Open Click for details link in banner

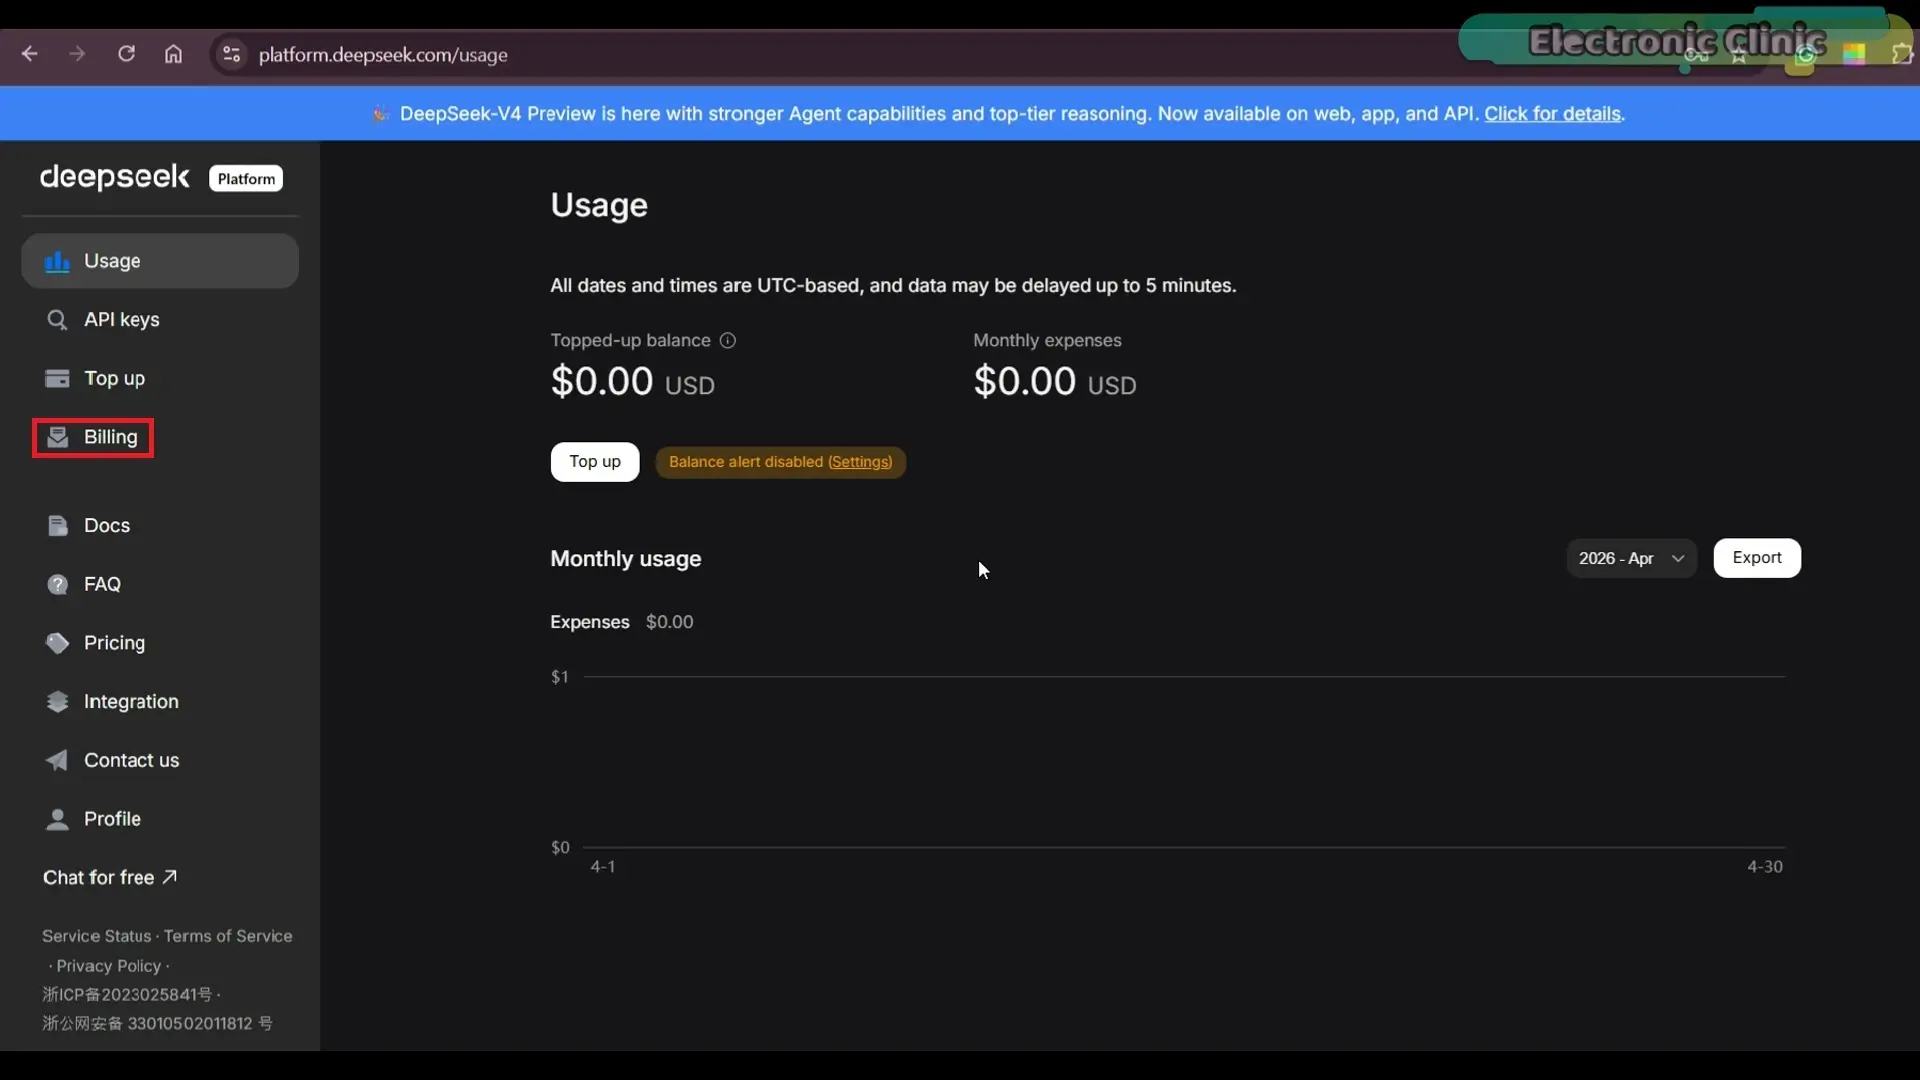[1552, 114]
